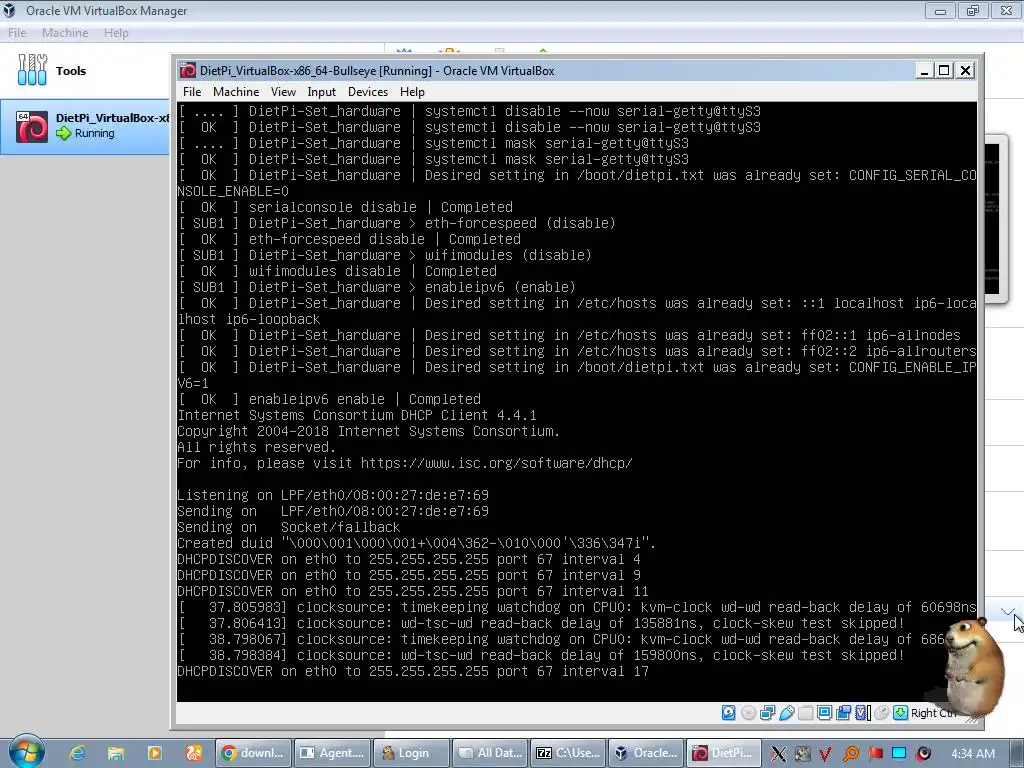1024x768 pixels.
Task: Click the Right Ctrl host key label
Action: point(933,713)
